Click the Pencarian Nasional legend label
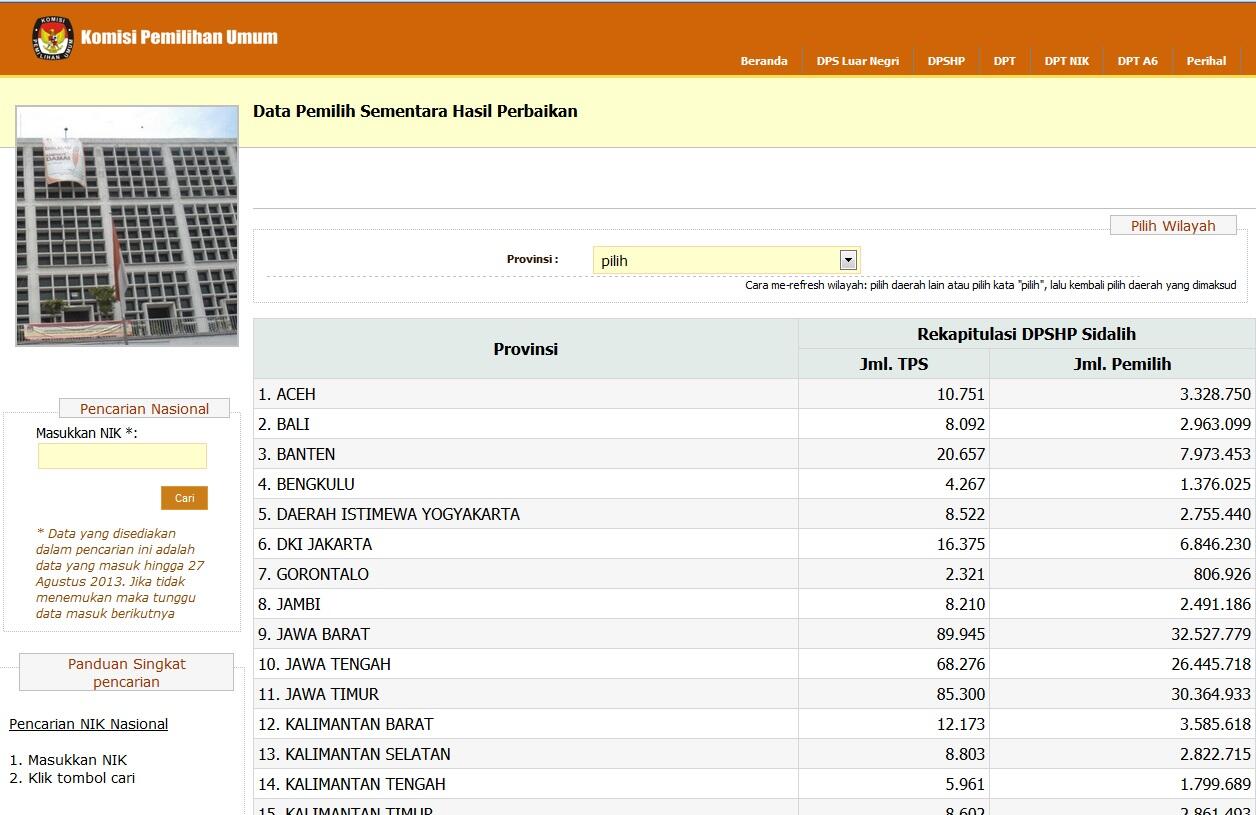This screenshot has width=1256, height=815. [144, 408]
